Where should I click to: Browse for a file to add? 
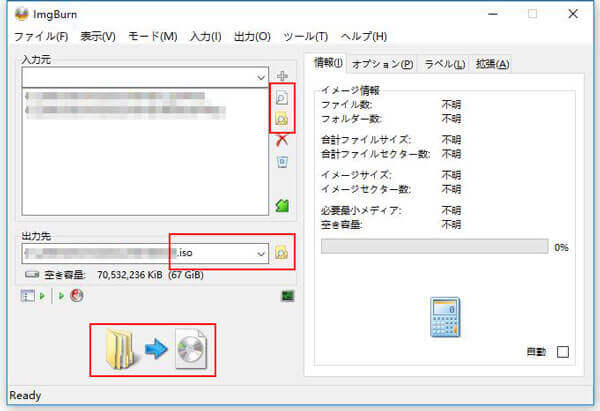pyautogui.click(x=282, y=99)
